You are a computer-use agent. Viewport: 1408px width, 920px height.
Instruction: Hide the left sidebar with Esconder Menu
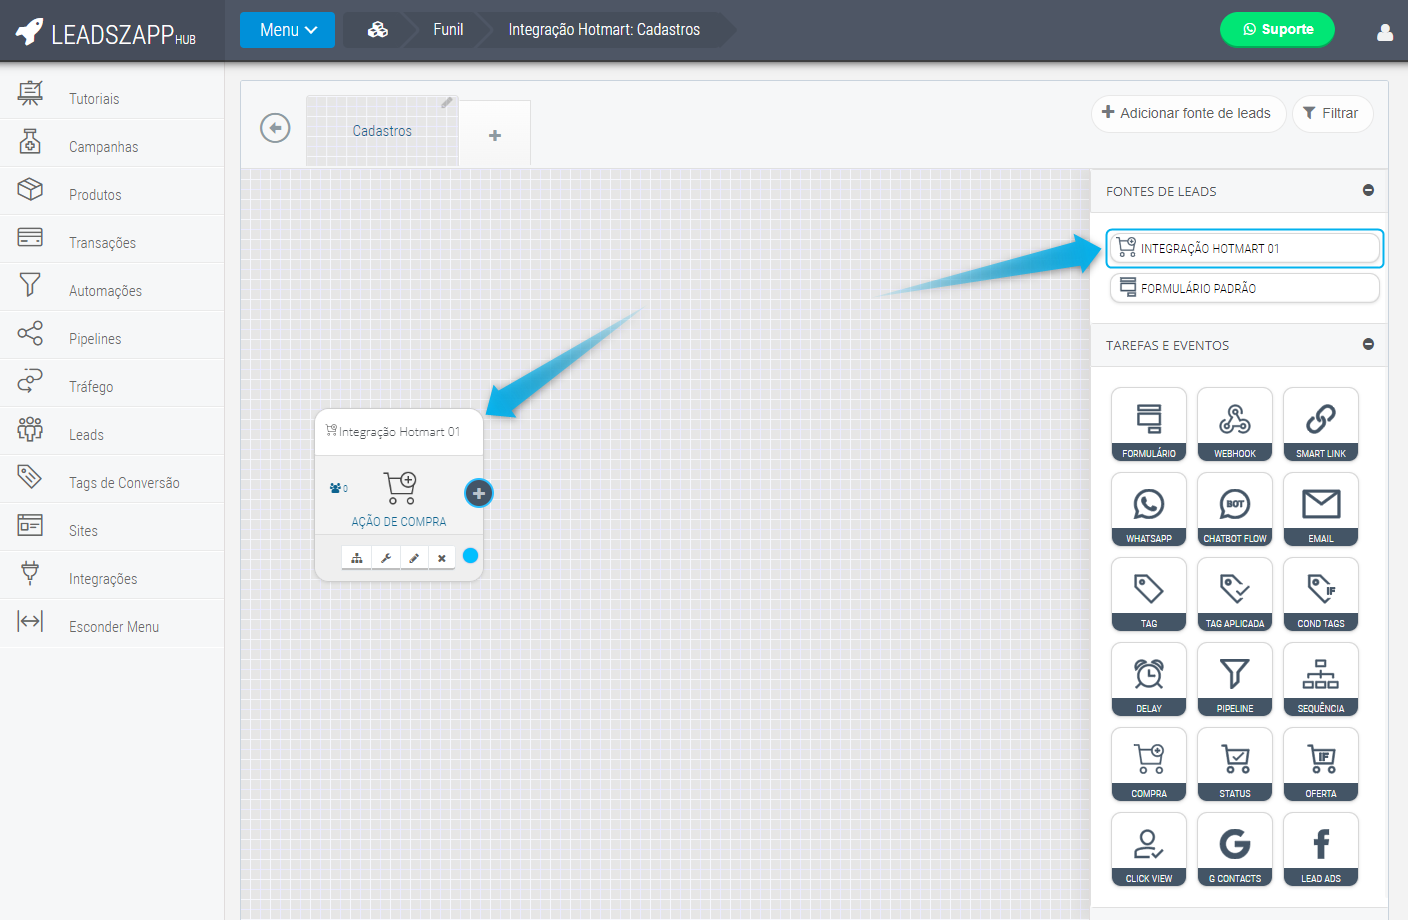112,627
